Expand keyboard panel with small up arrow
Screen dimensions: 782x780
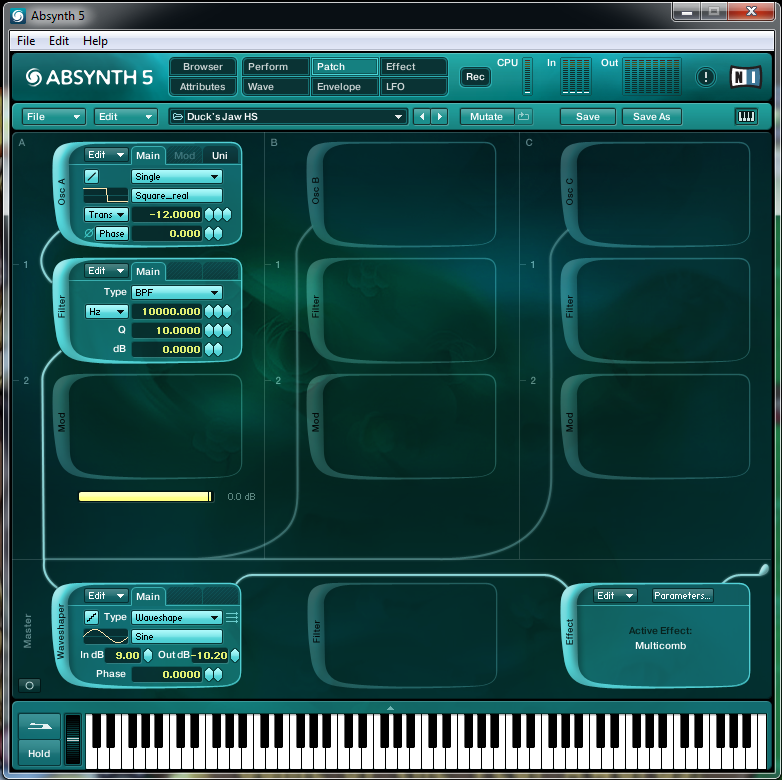coord(391,708)
